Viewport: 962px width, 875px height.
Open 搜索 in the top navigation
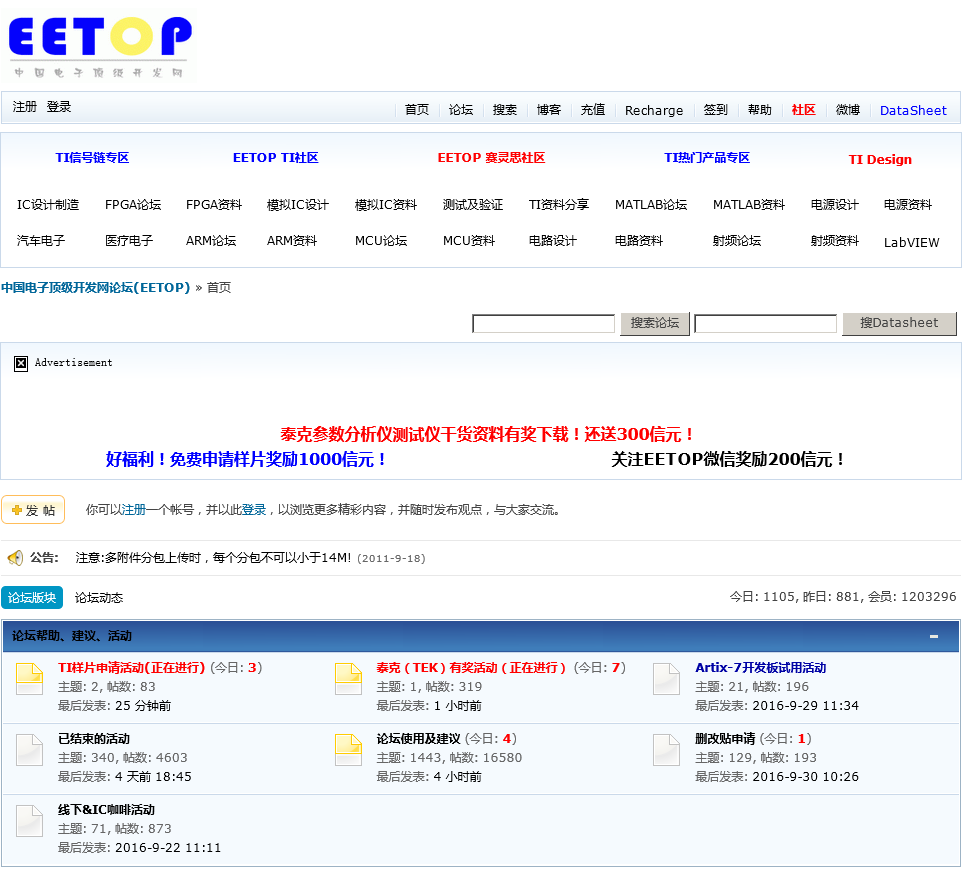click(x=504, y=110)
